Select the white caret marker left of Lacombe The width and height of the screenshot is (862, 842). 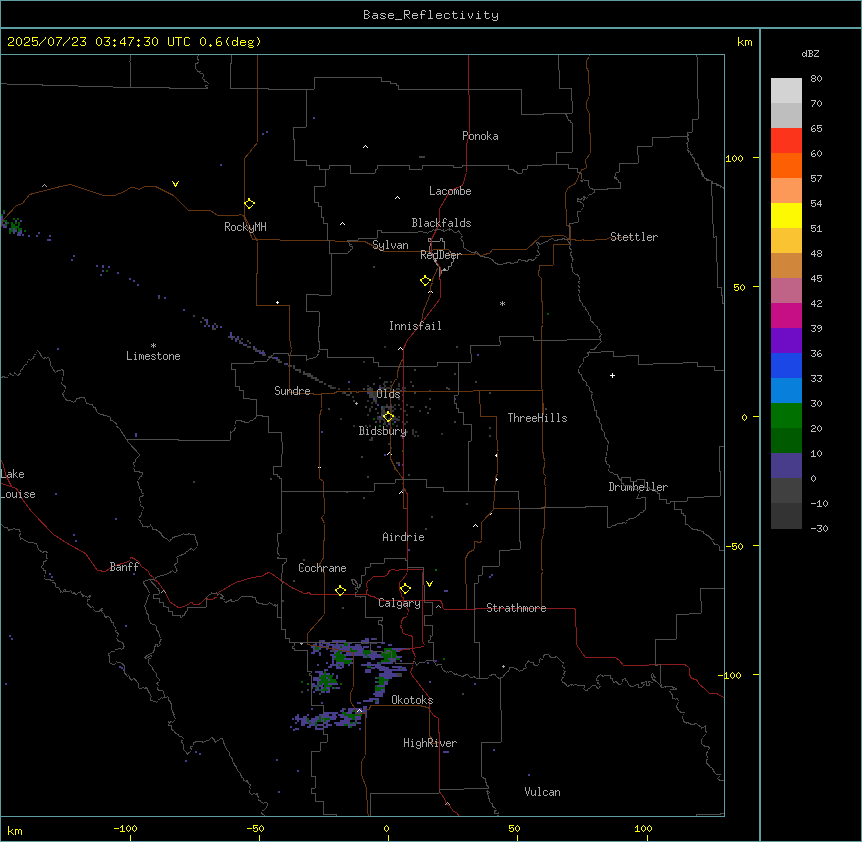click(397, 197)
